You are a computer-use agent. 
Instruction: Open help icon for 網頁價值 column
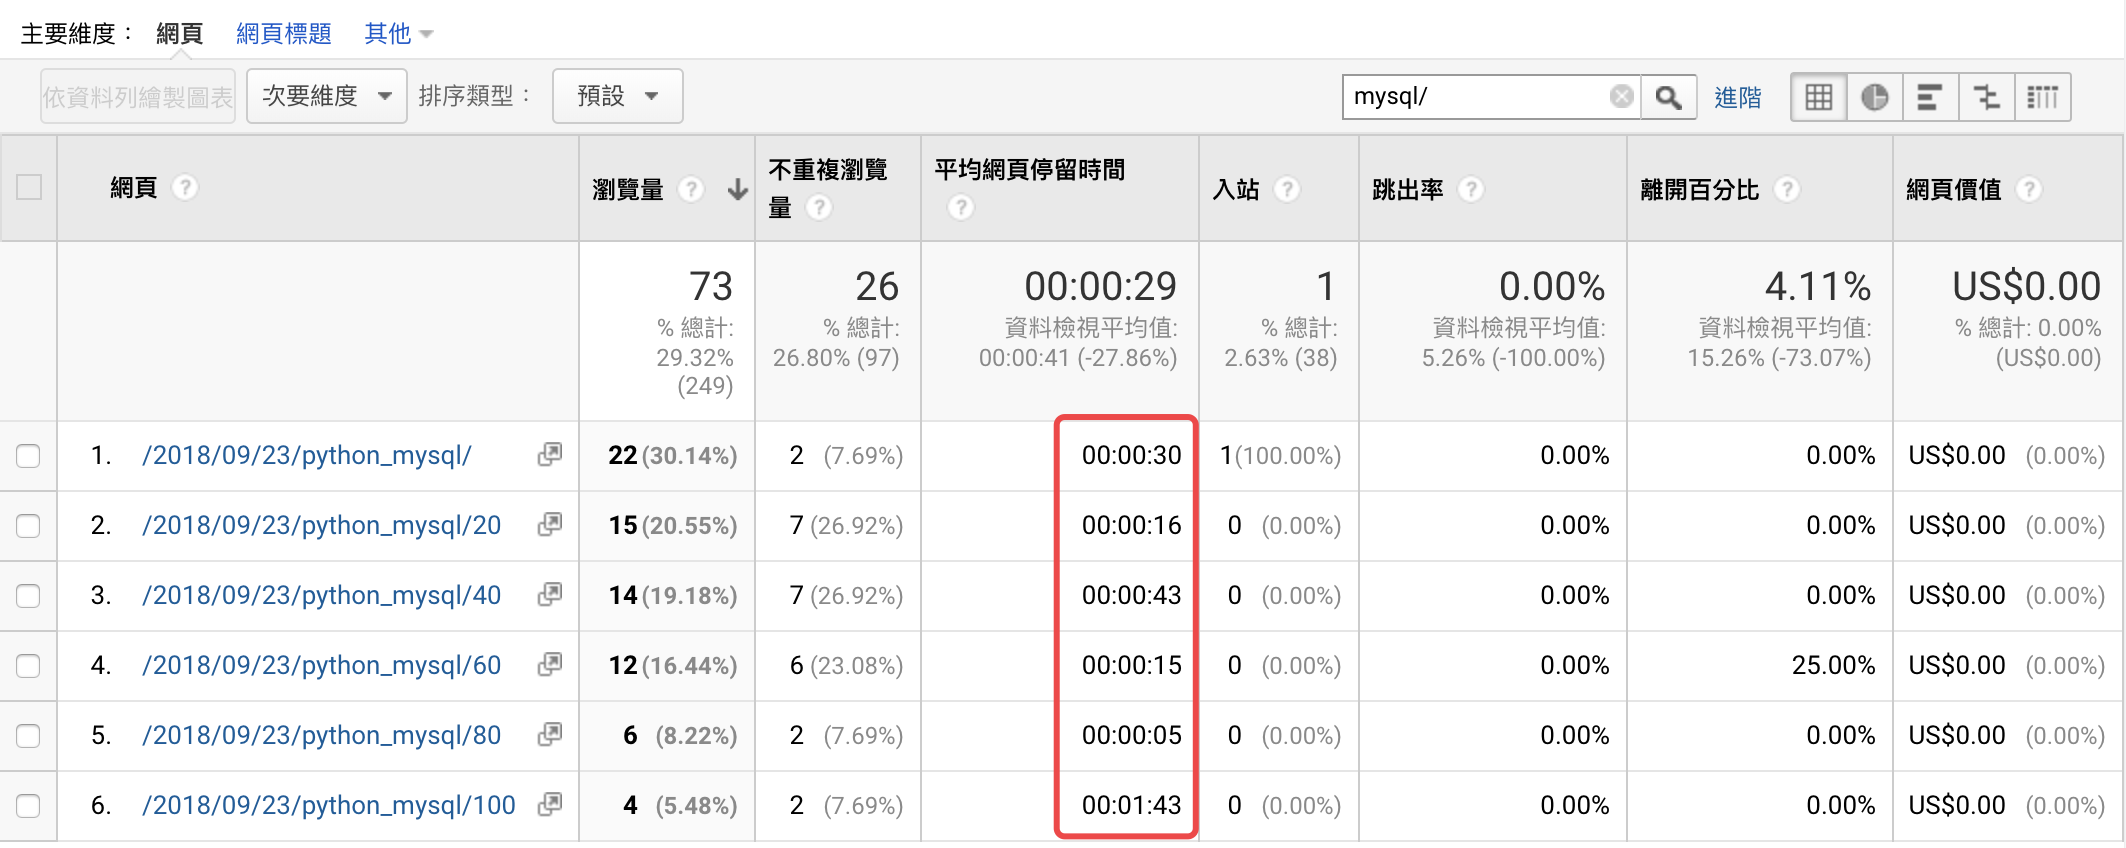2029,189
